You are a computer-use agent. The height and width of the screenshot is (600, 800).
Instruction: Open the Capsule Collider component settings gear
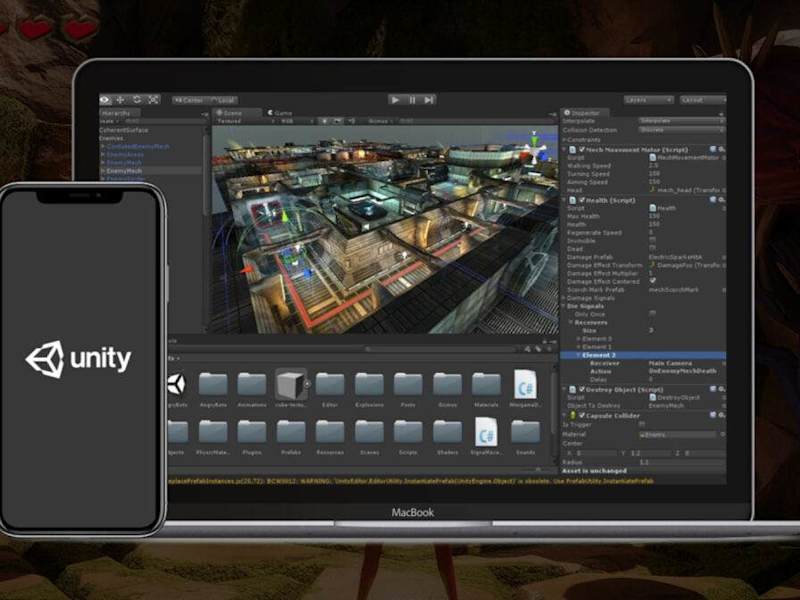point(721,415)
